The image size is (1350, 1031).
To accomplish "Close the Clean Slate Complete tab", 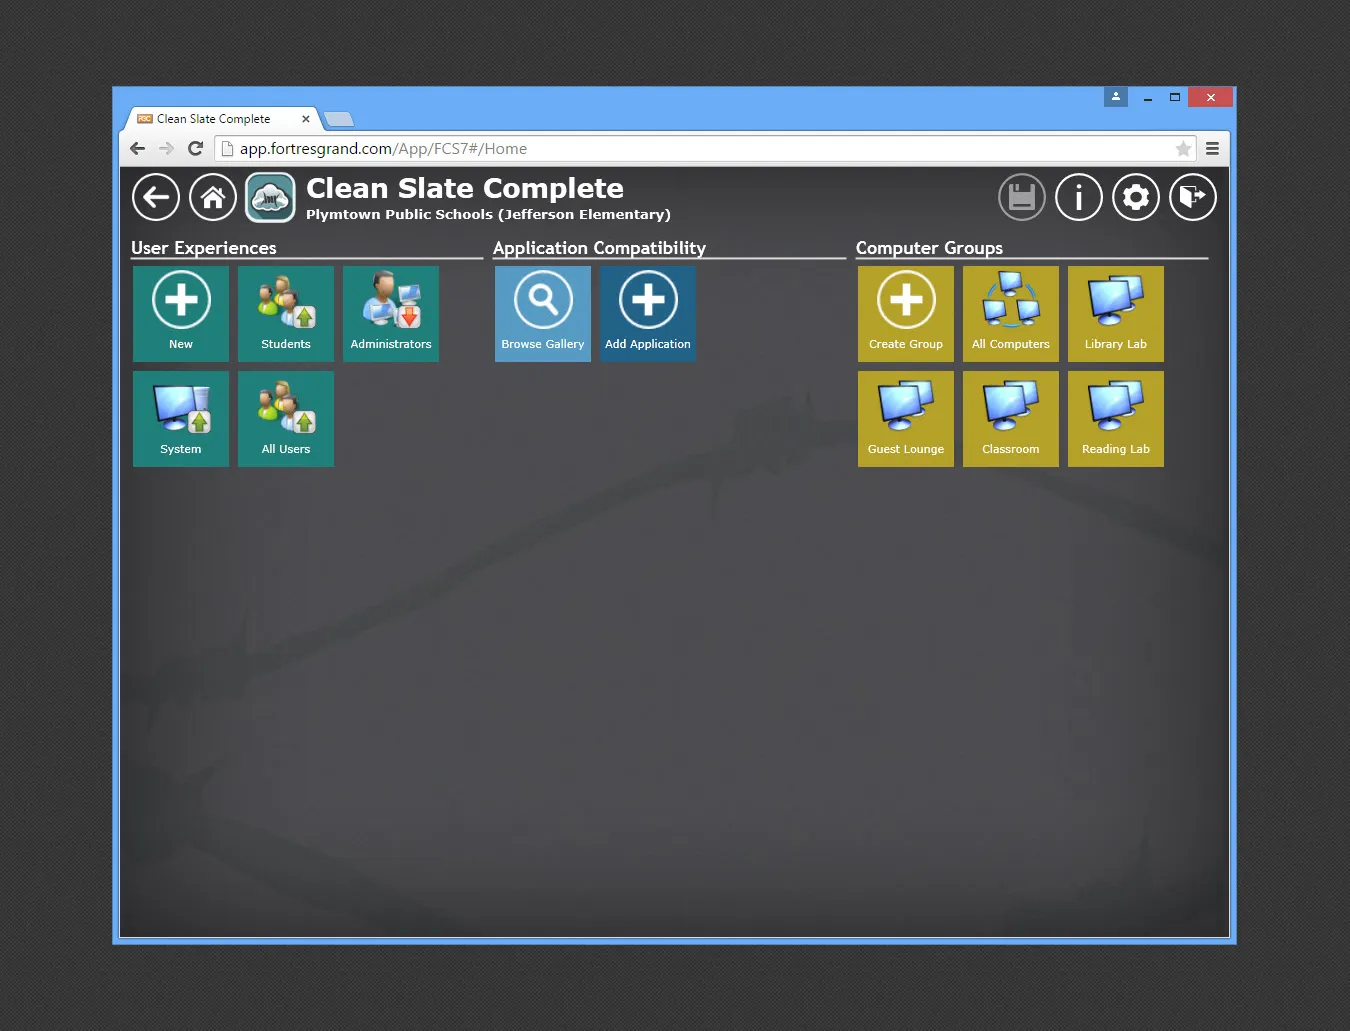I will (306, 119).
